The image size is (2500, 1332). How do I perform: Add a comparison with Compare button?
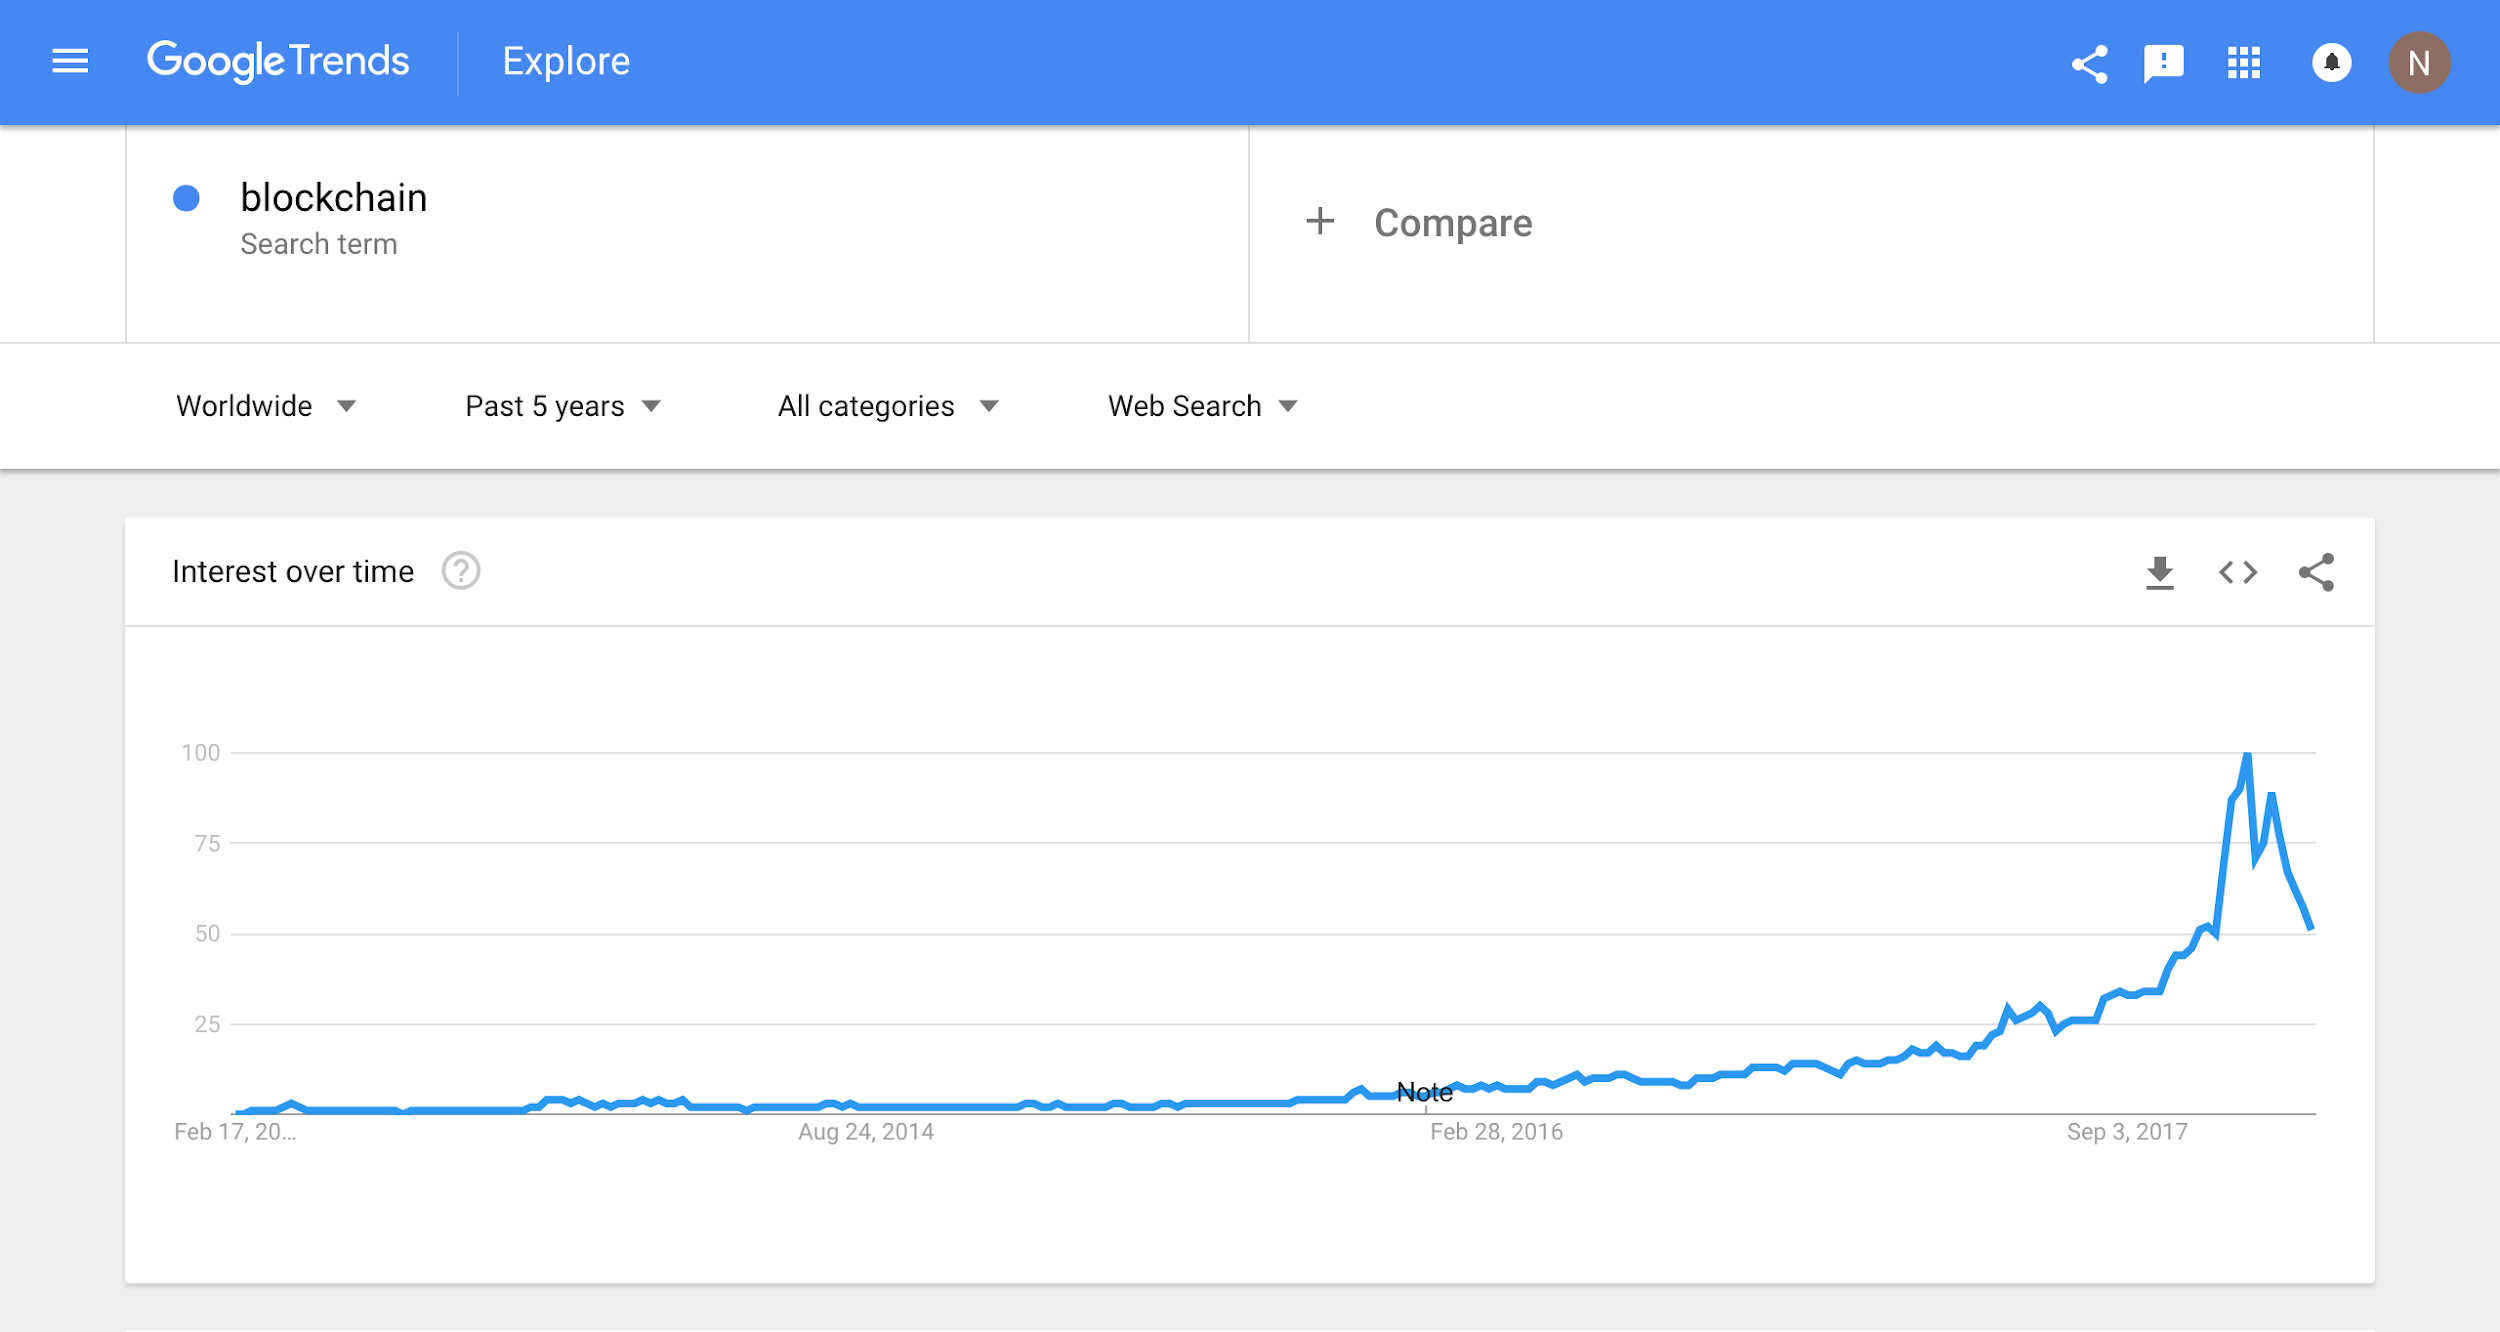pyautogui.click(x=1419, y=223)
